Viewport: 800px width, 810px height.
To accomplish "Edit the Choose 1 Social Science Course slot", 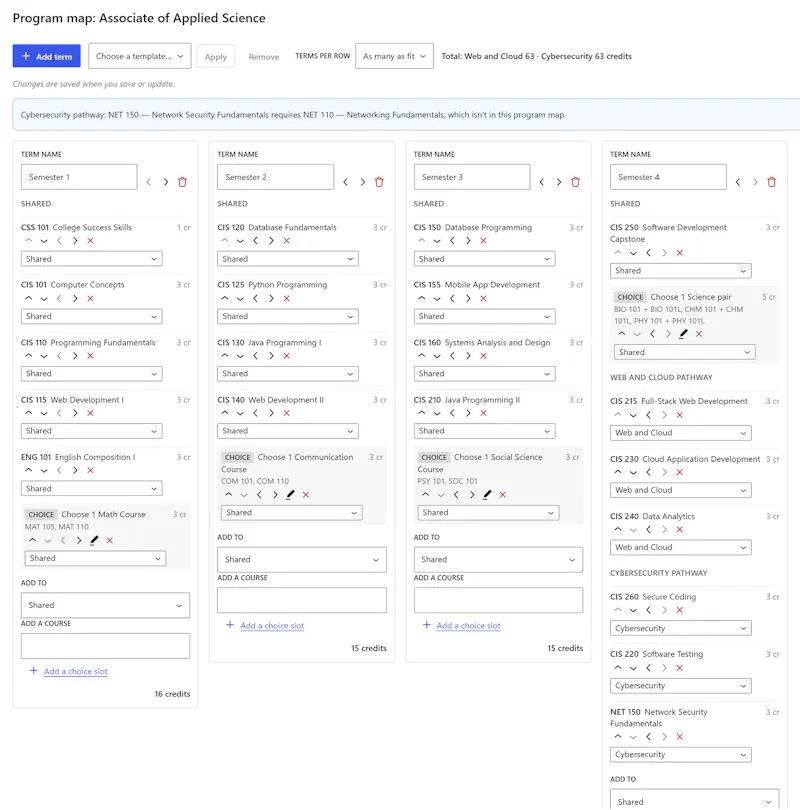I will click(x=487, y=495).
